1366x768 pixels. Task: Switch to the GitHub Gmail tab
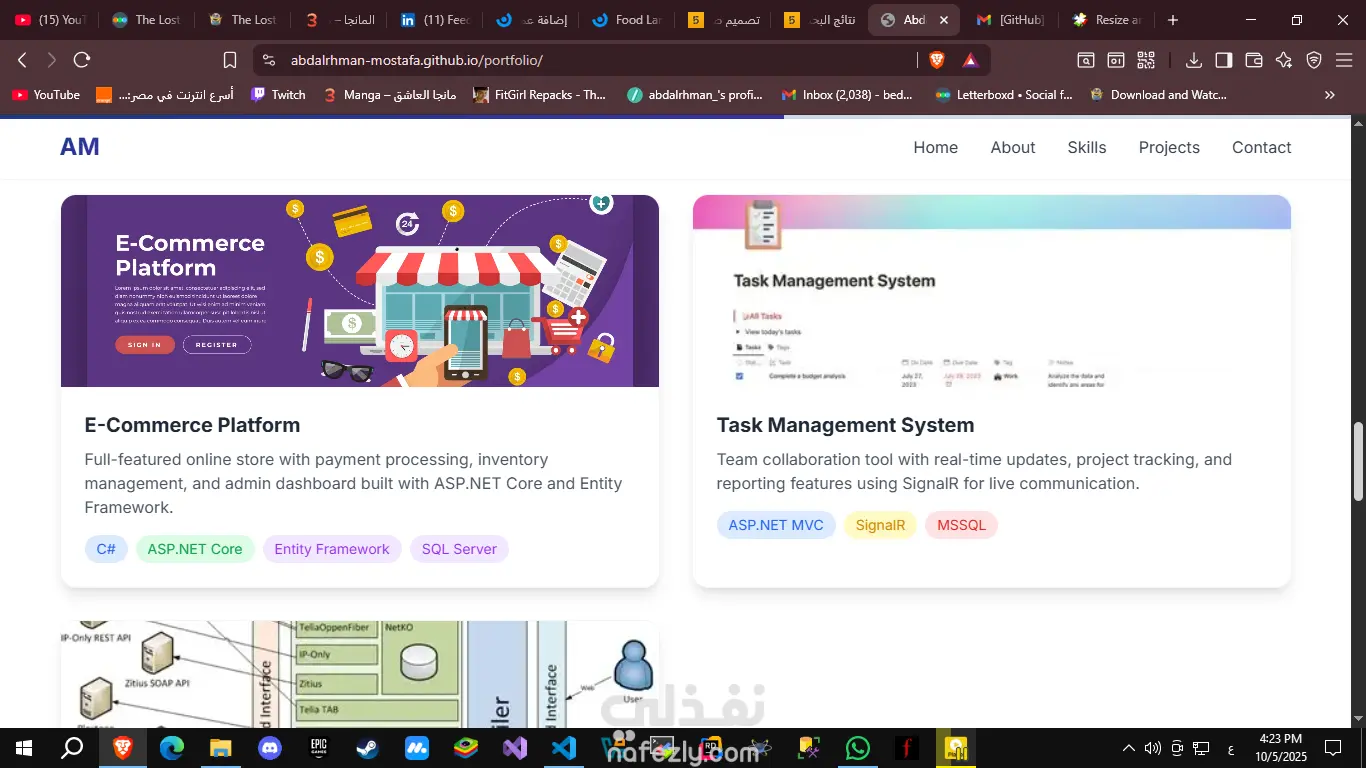click(x=1010, y=20)
